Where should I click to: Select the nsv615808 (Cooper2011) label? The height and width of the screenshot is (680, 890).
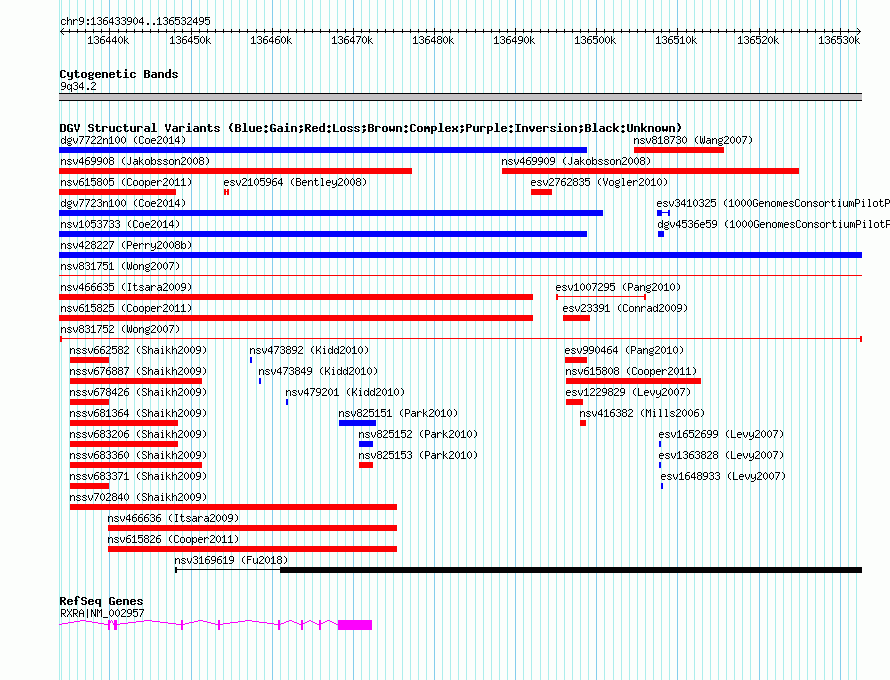pos(631,371)
